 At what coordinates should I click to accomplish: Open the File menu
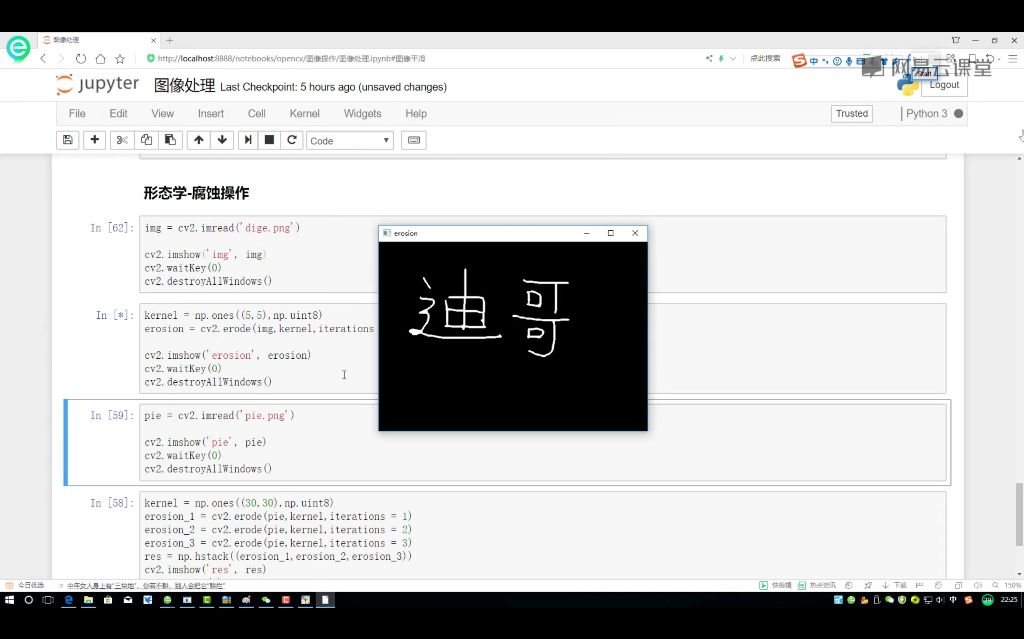tap(77, 113)
